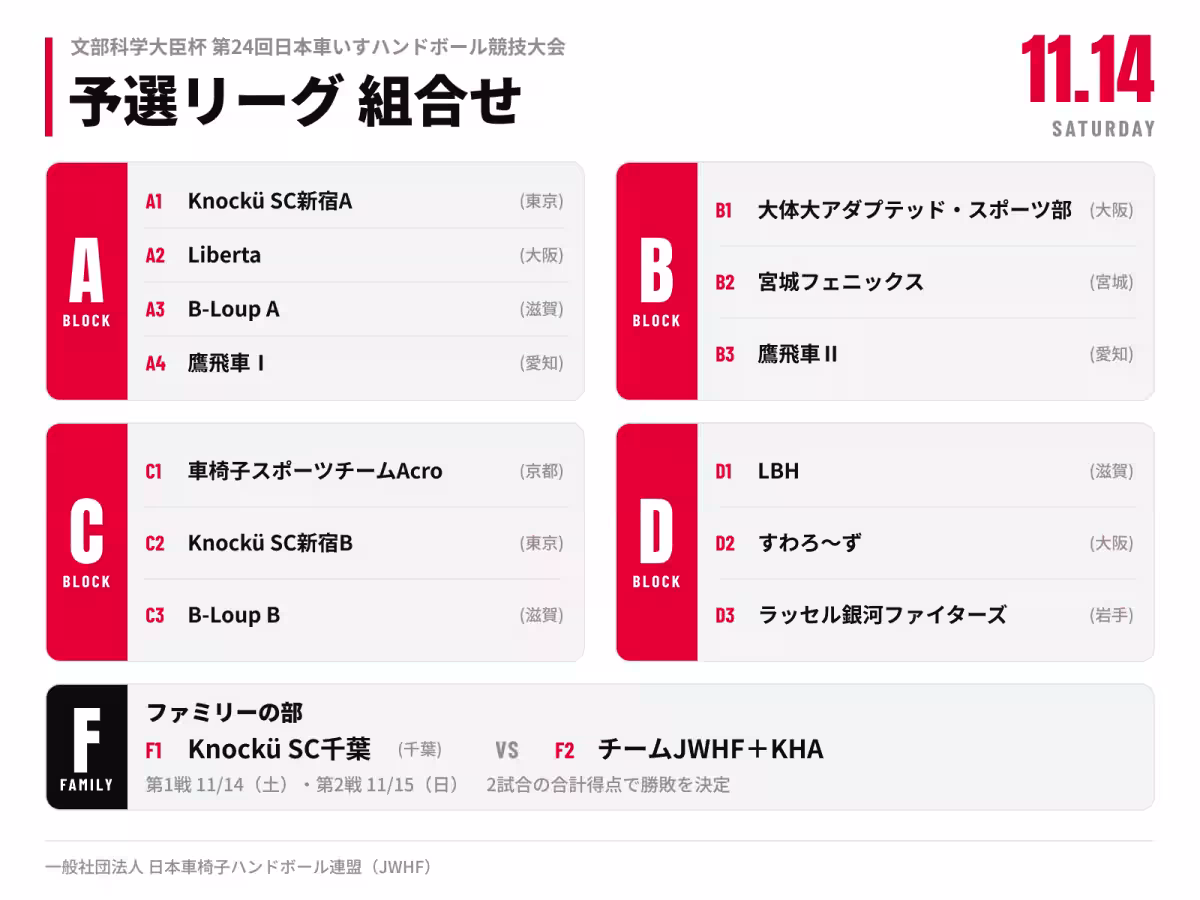Screen dimensions: 1200x900
Task: Click the F2 チームJWHF＋KHA team name
Action: pyautogui.click(x=710, y=749)
